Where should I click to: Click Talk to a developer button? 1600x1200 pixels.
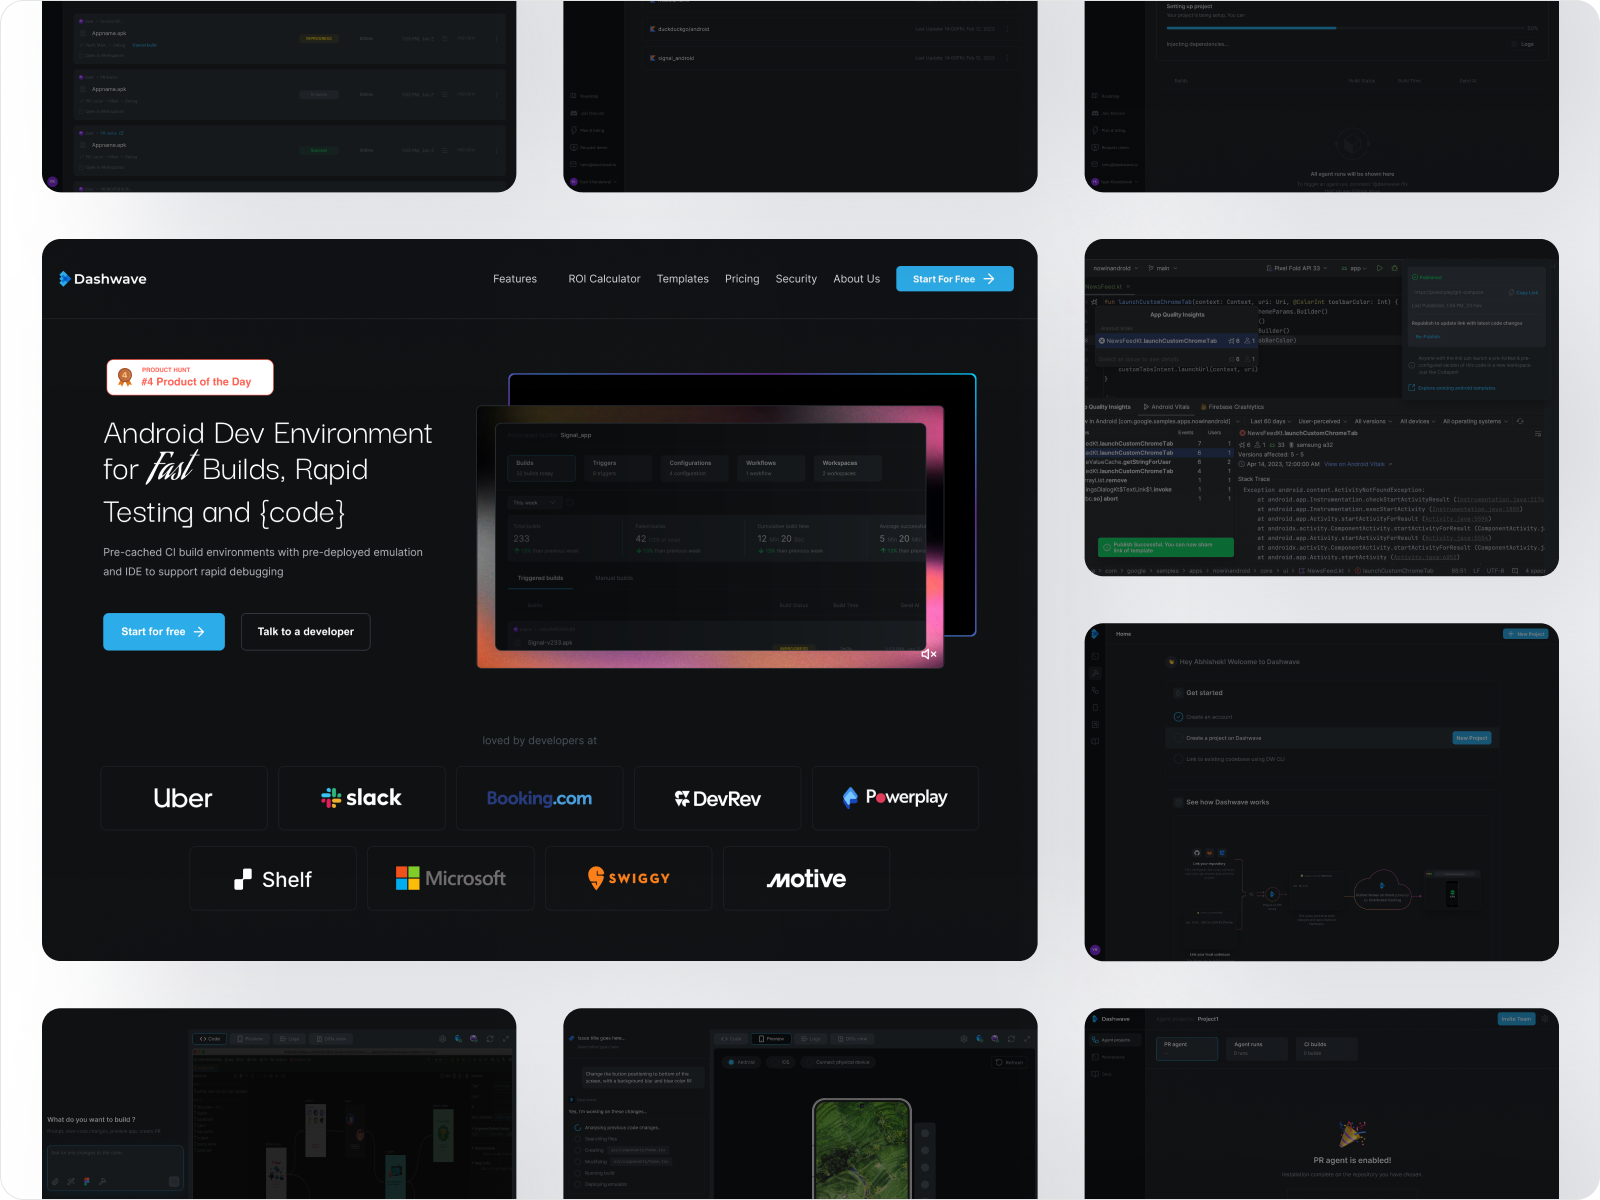[305, 632]
